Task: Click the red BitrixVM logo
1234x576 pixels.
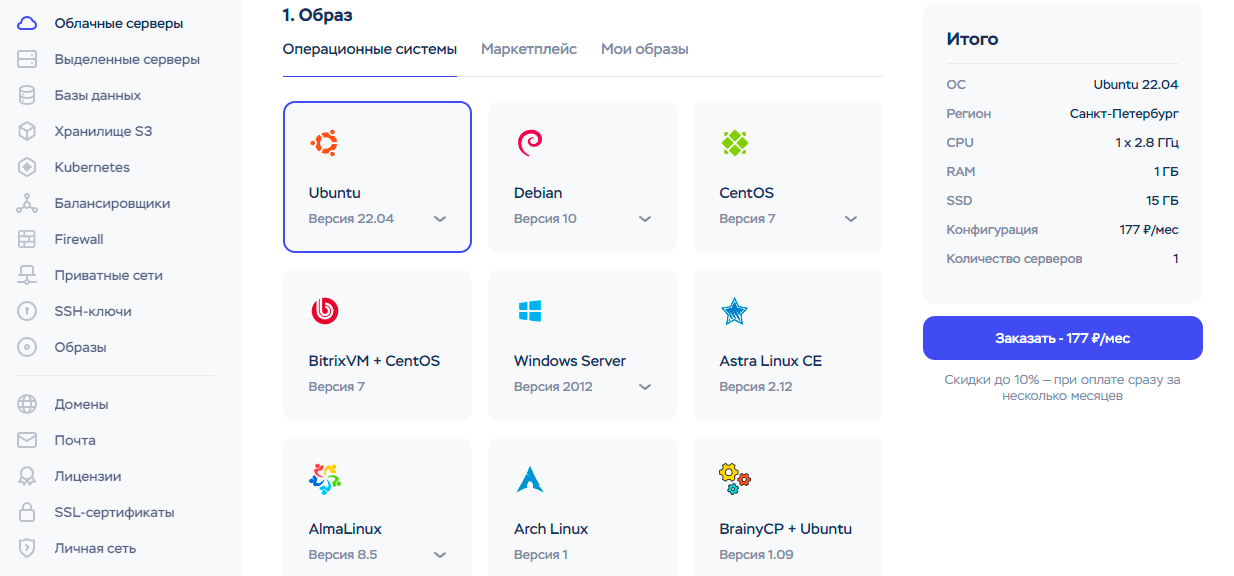Action: pyautogui.click(x=324, y=311)
